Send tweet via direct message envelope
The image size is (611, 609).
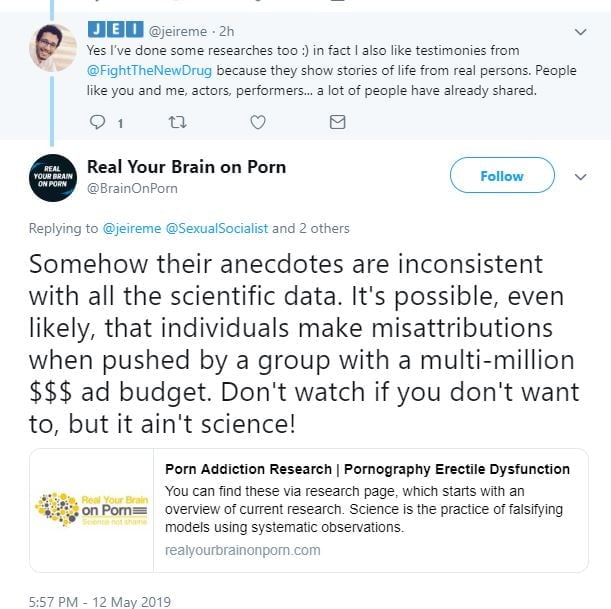tap(337, 122)
